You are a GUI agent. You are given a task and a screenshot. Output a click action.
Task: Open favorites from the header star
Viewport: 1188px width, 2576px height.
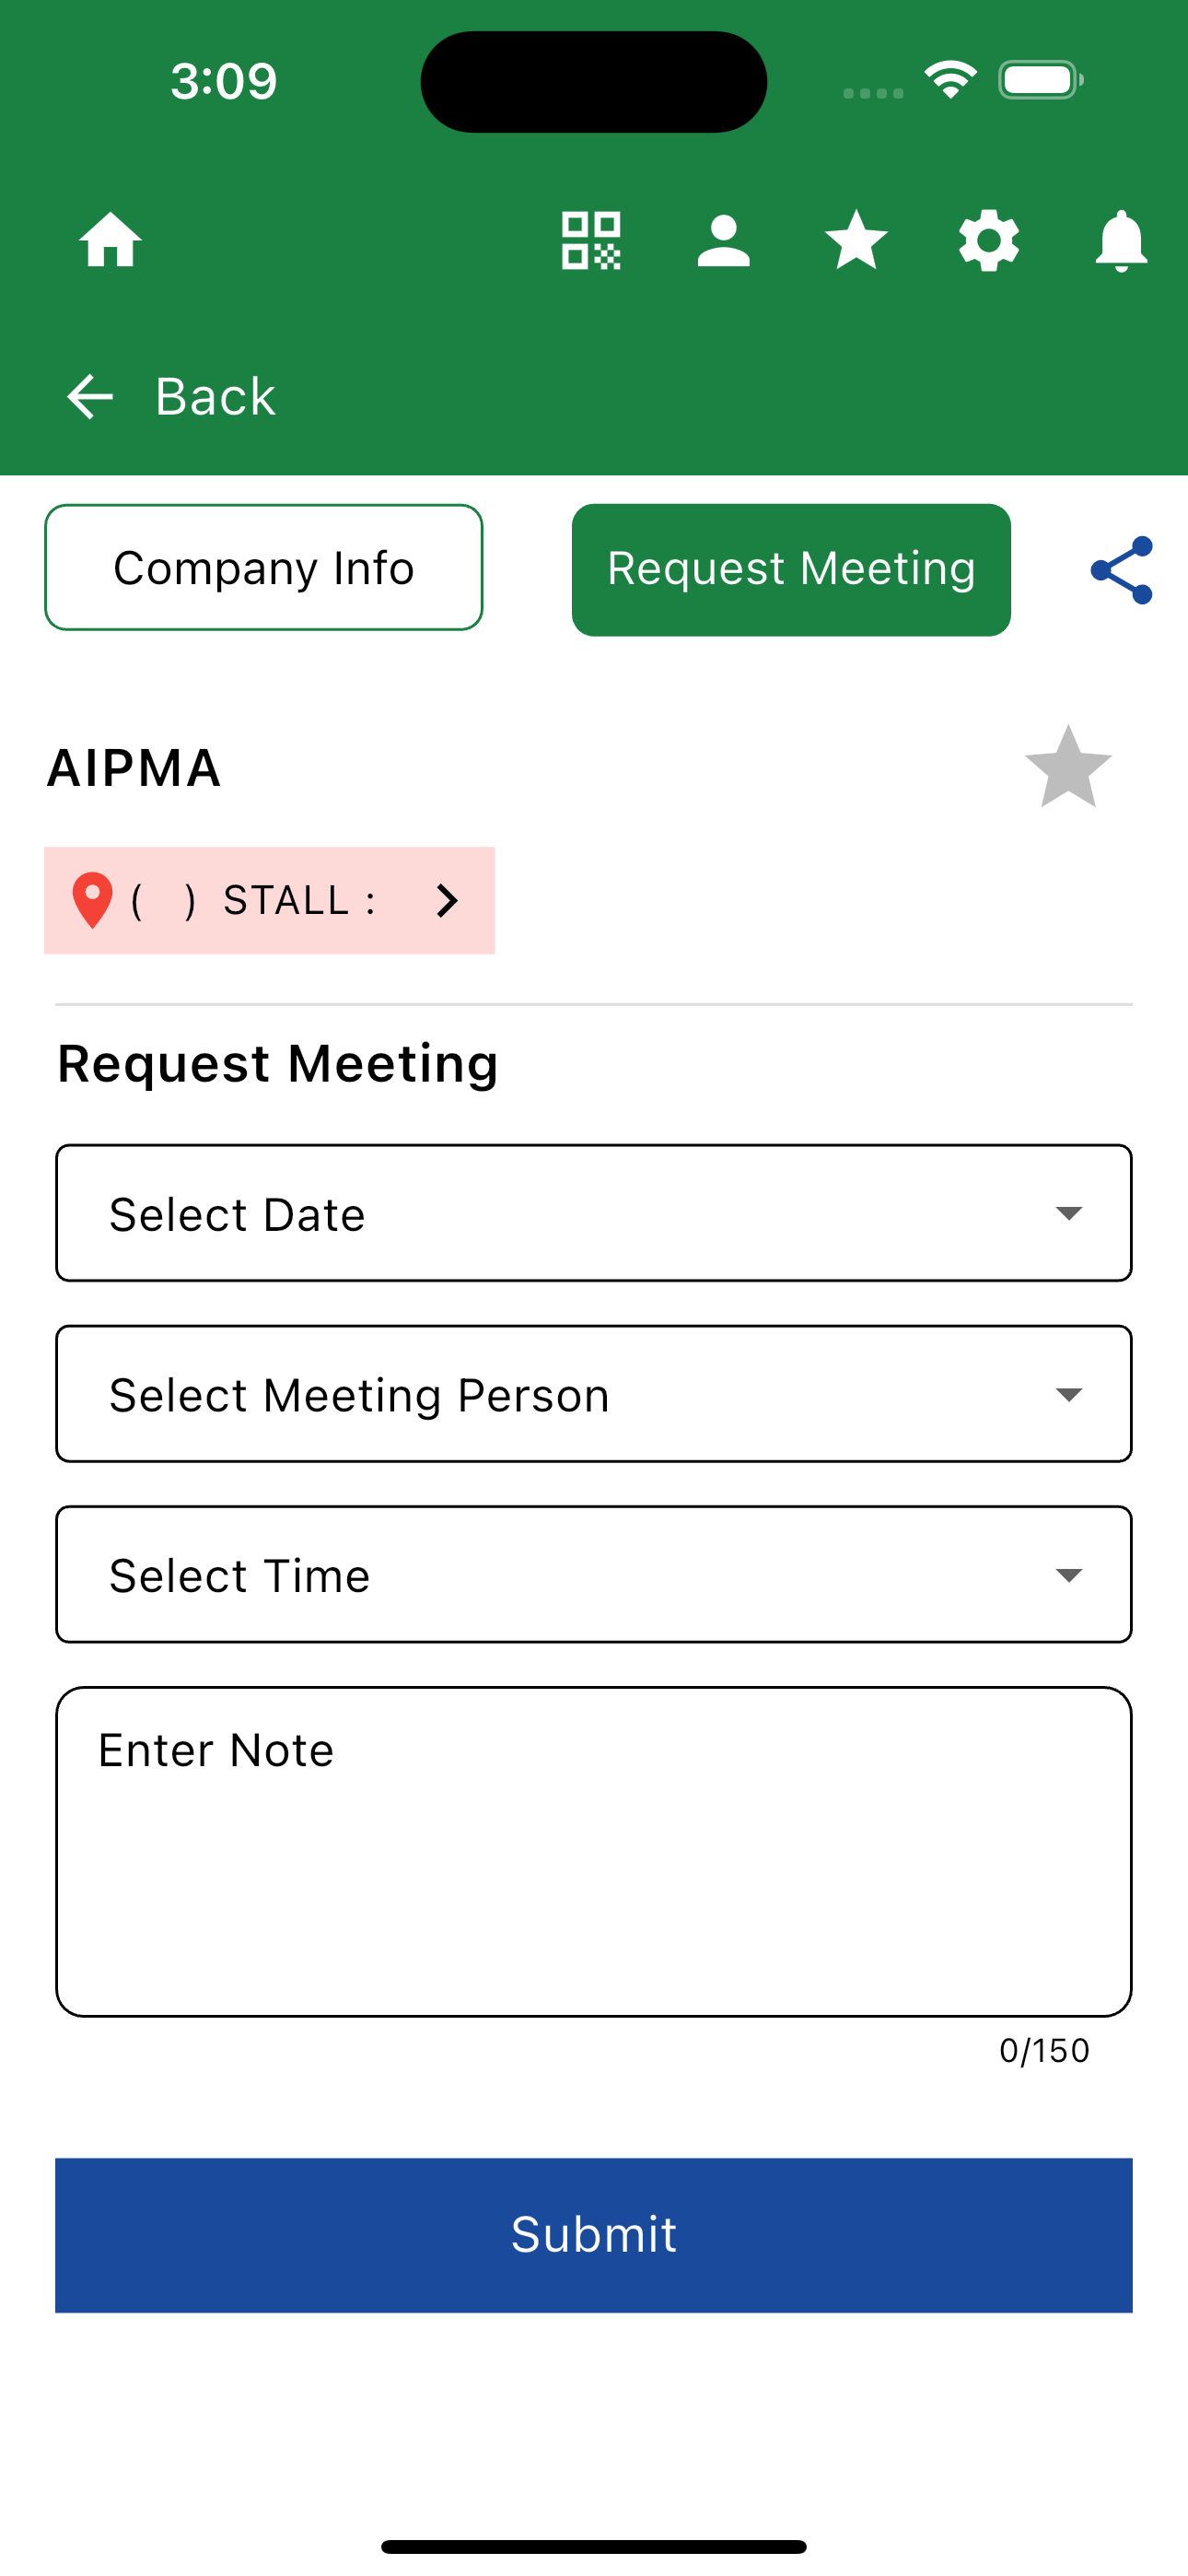click(x=856, y=240)
